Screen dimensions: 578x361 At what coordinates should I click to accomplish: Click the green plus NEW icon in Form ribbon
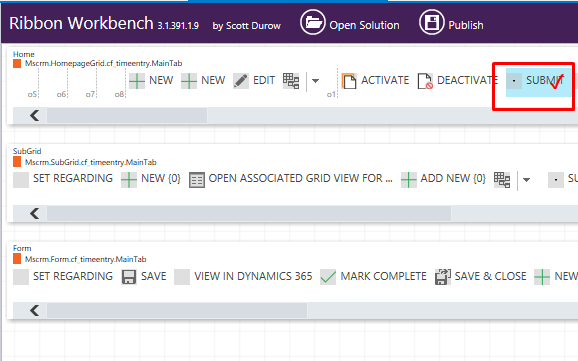click(x=542, y=277)
